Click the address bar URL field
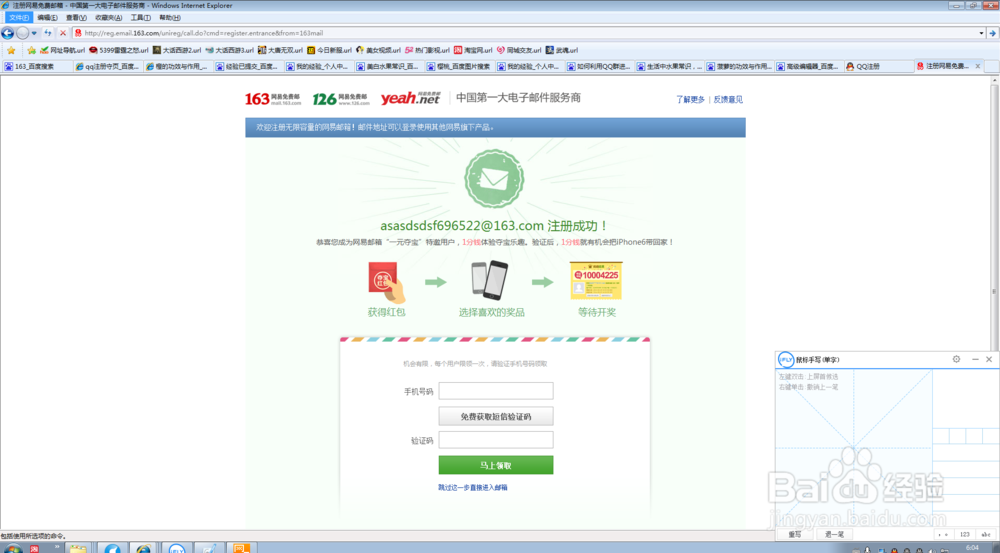 [x=525, y=33]
